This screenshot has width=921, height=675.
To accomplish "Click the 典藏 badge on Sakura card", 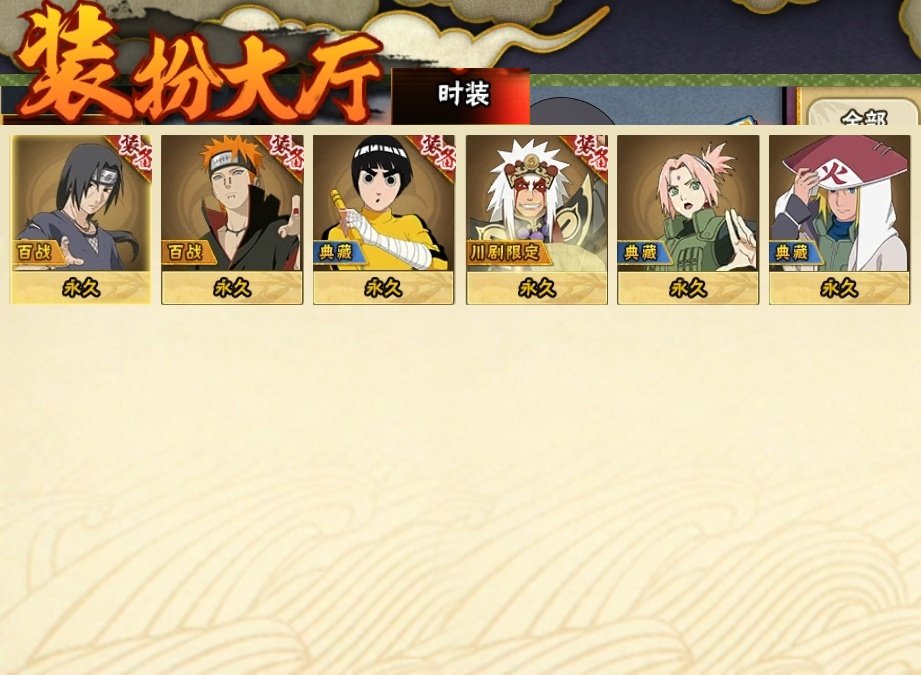I will point(643,253).
